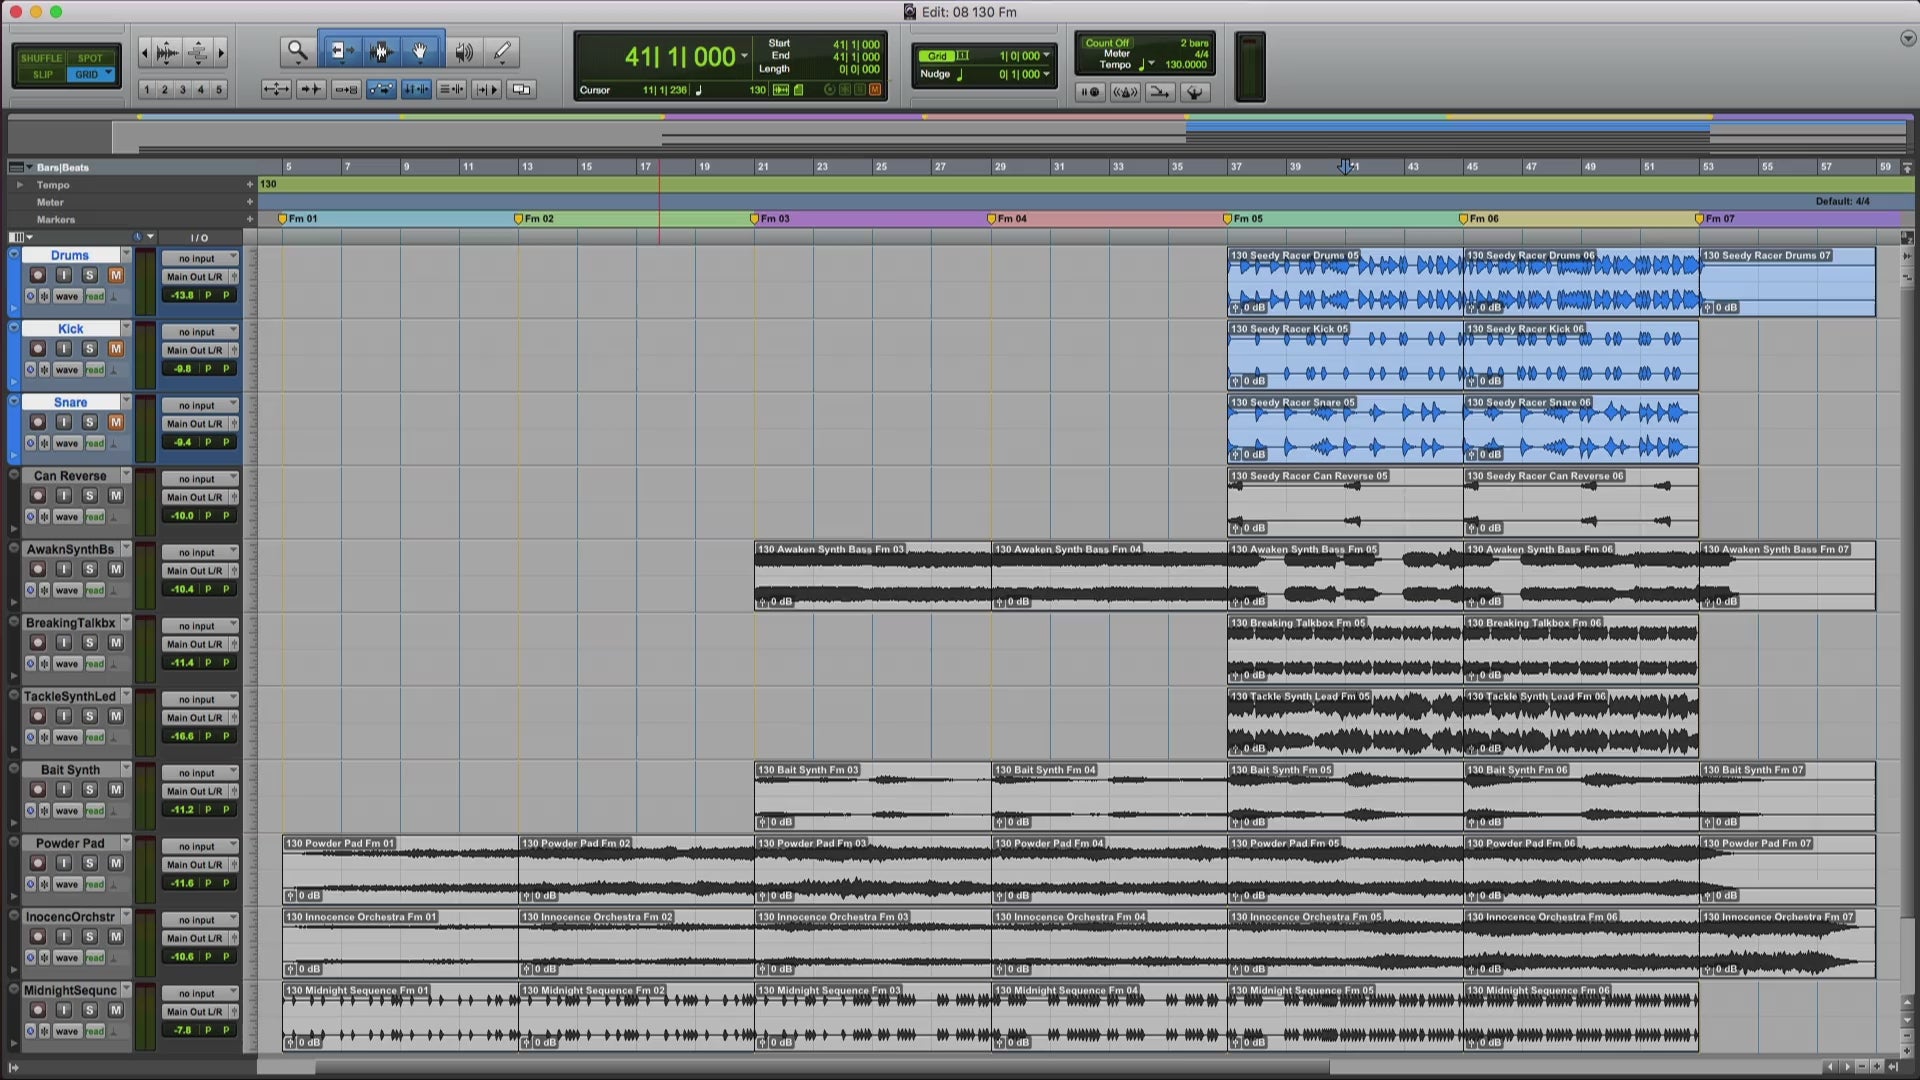Open Edit window view selector
Screen dimensions: 1920x1080
pos(20,237)
